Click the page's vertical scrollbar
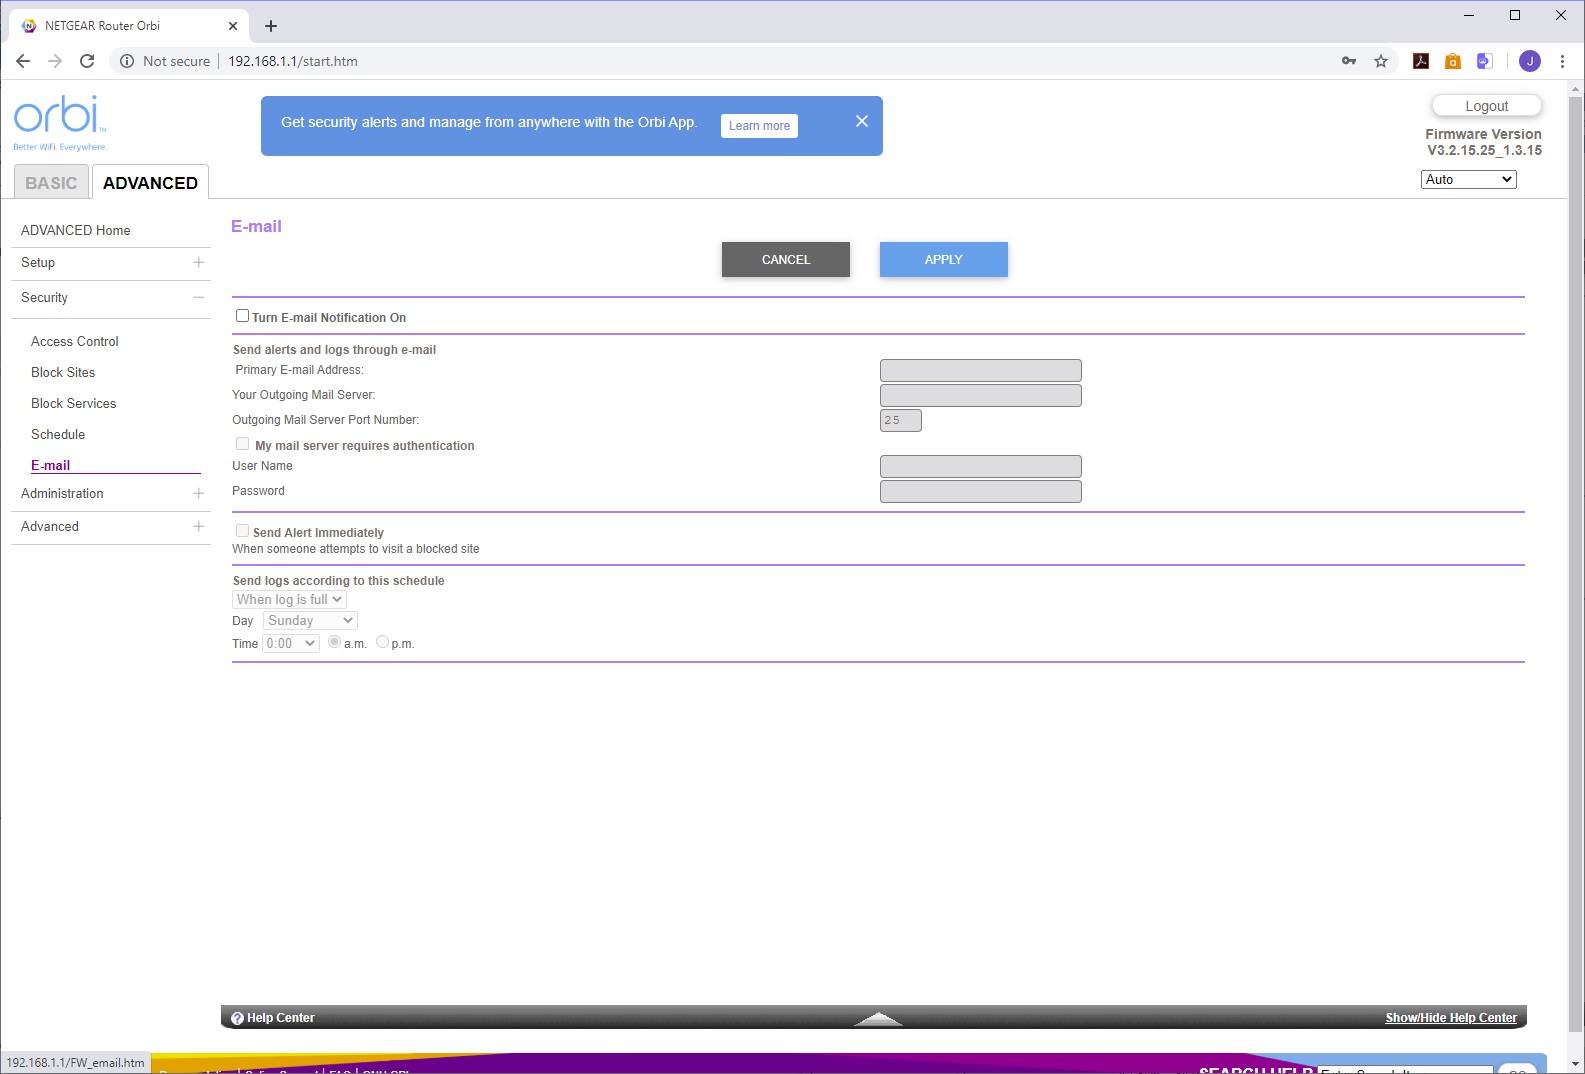The width and height of the screenshot is (1585, 1074). tap(1576, 565)
